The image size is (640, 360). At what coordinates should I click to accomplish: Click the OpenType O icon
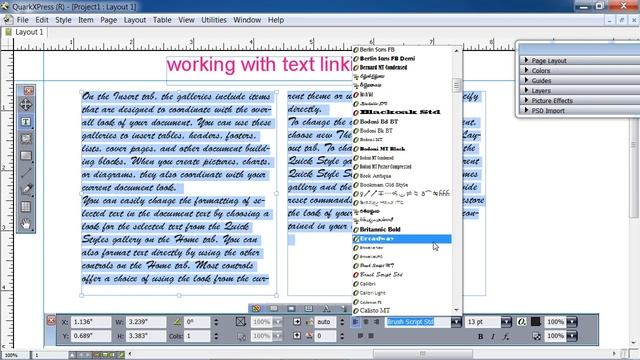pyautogui.click(x=521, y=322)
